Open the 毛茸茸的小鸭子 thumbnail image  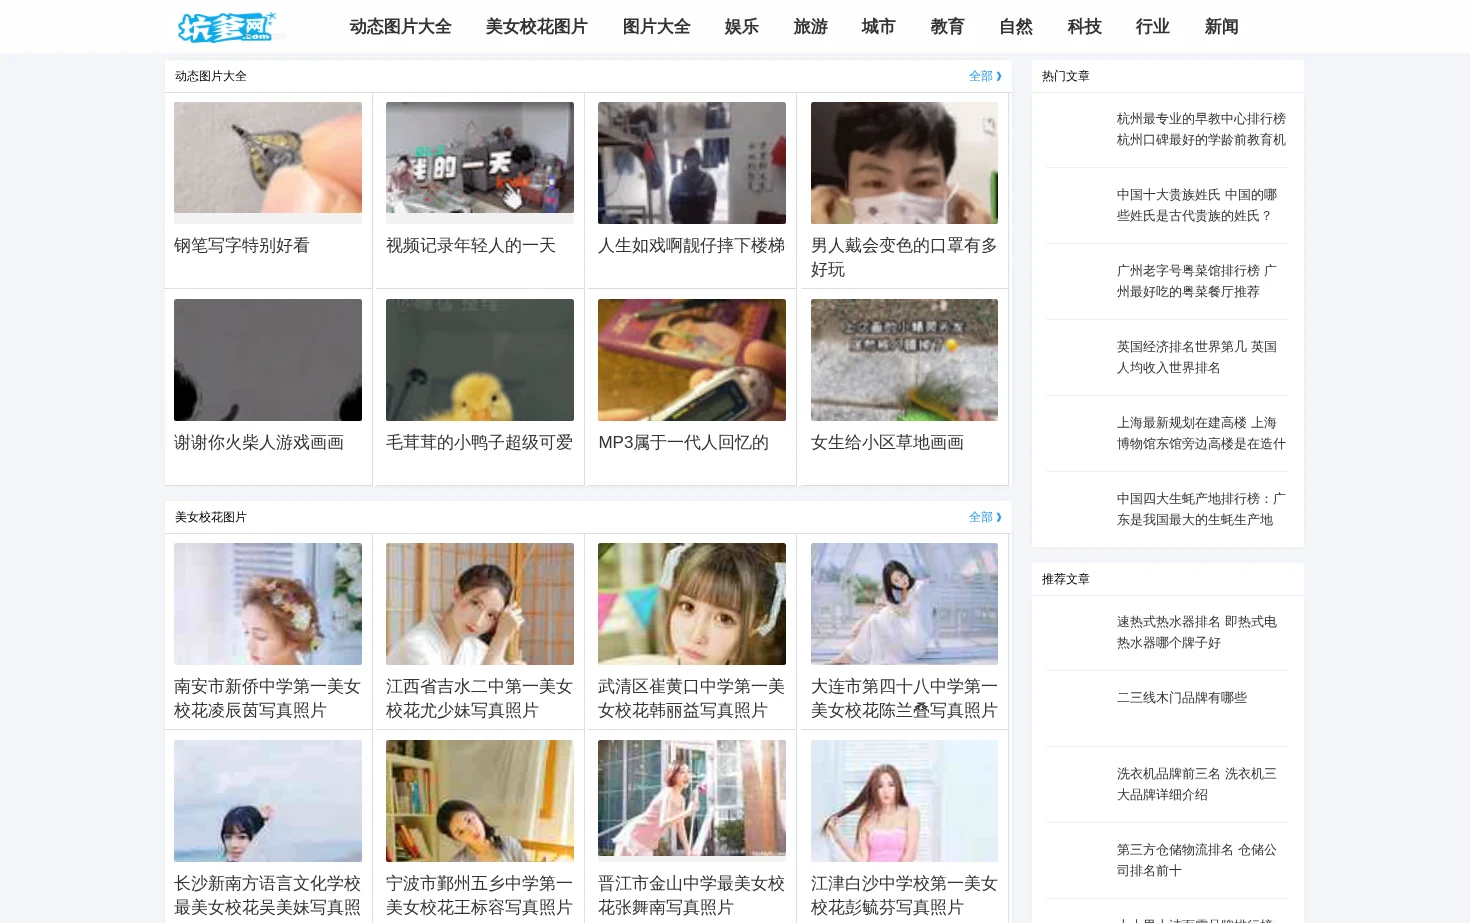[x=480, y=359]
